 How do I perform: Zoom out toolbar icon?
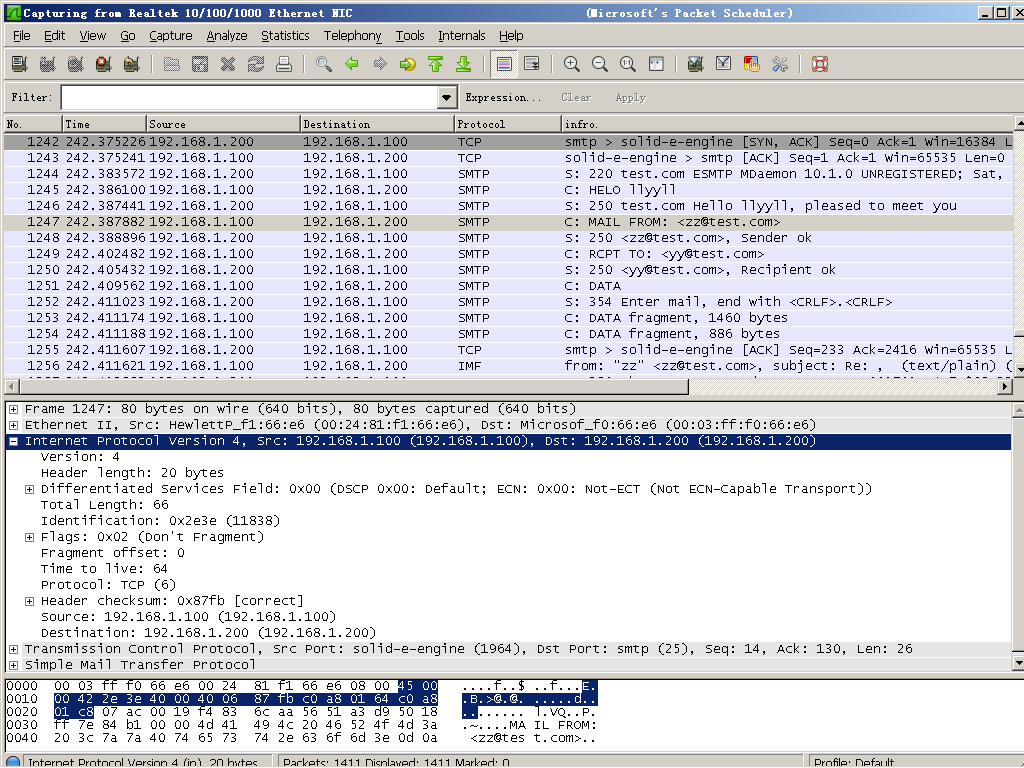coord(600,64)
